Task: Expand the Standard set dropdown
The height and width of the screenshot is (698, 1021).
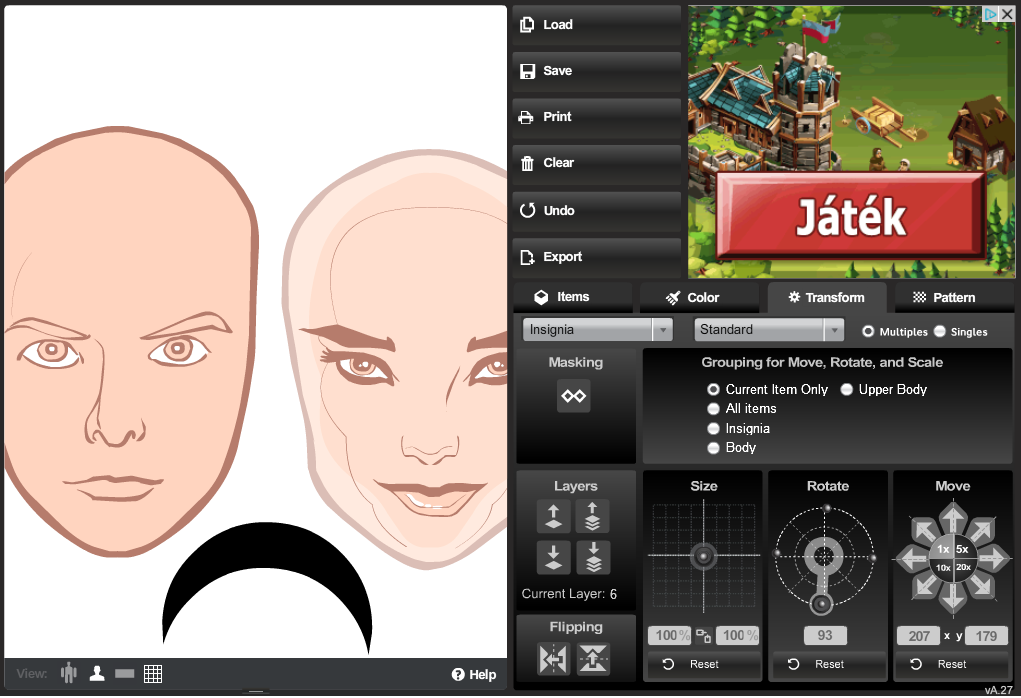Action: pyautogui.click(x=769, y=330)
